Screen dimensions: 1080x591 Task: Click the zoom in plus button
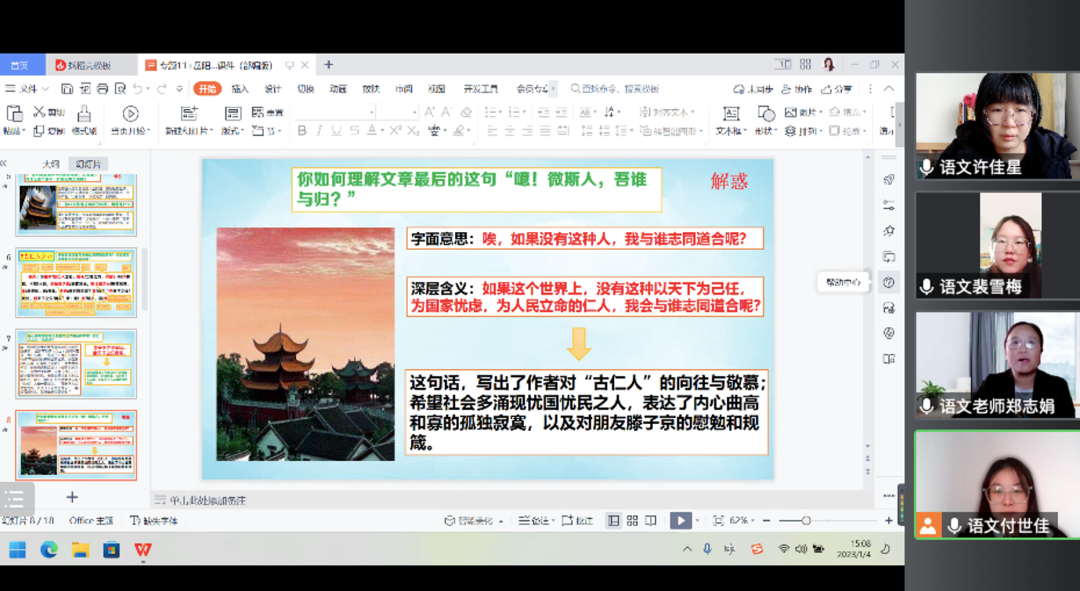(889, 521)
